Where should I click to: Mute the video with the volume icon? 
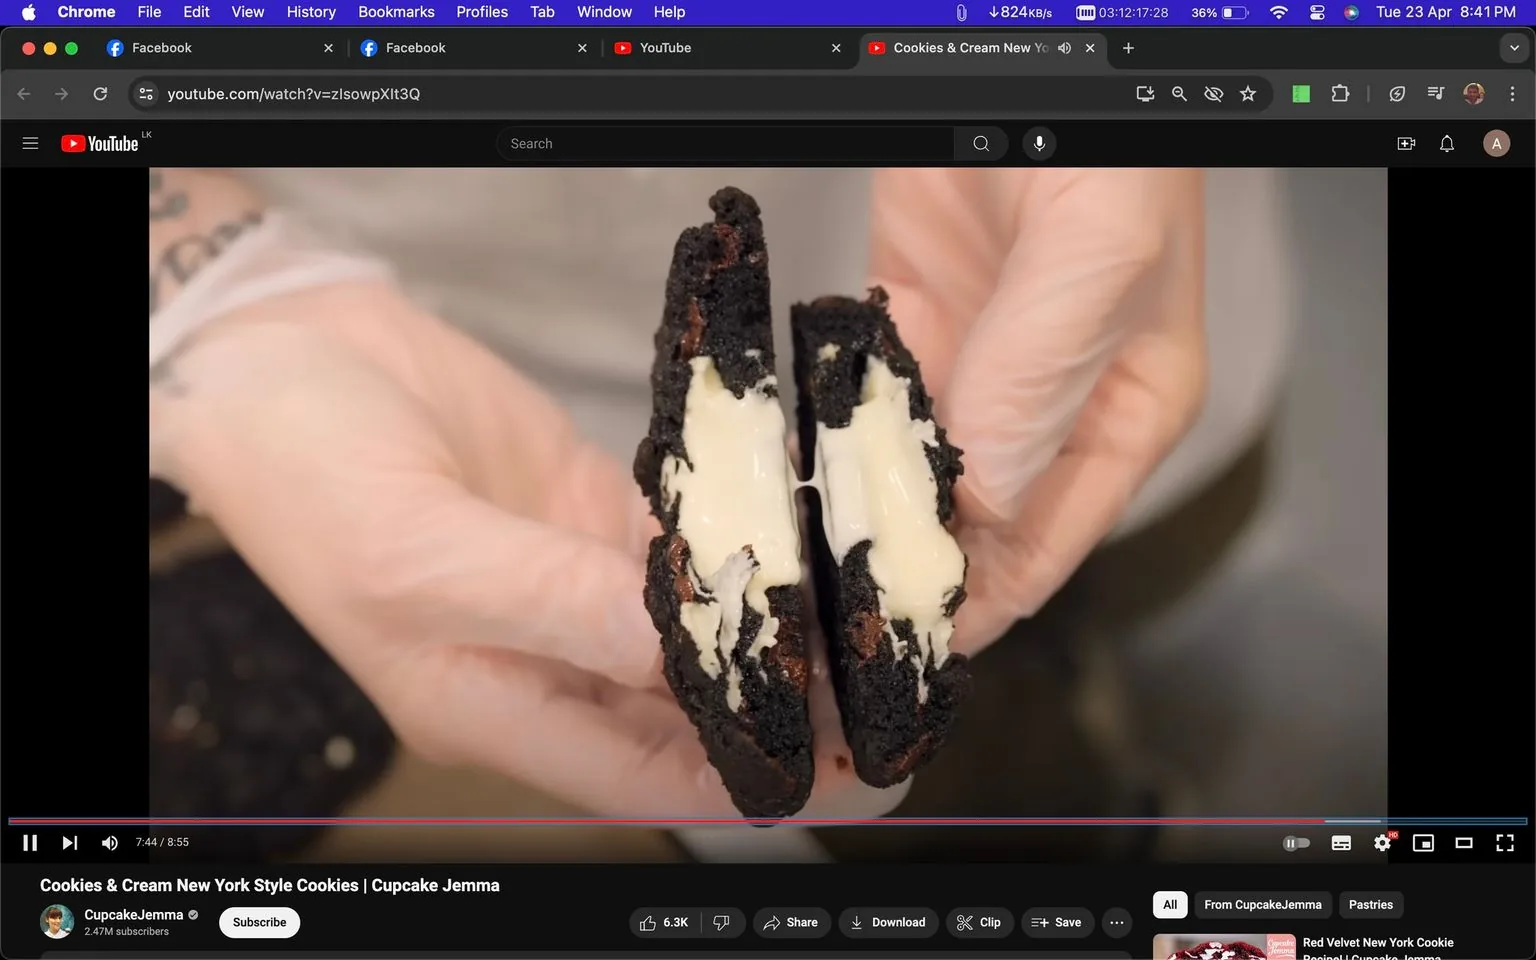109,842
